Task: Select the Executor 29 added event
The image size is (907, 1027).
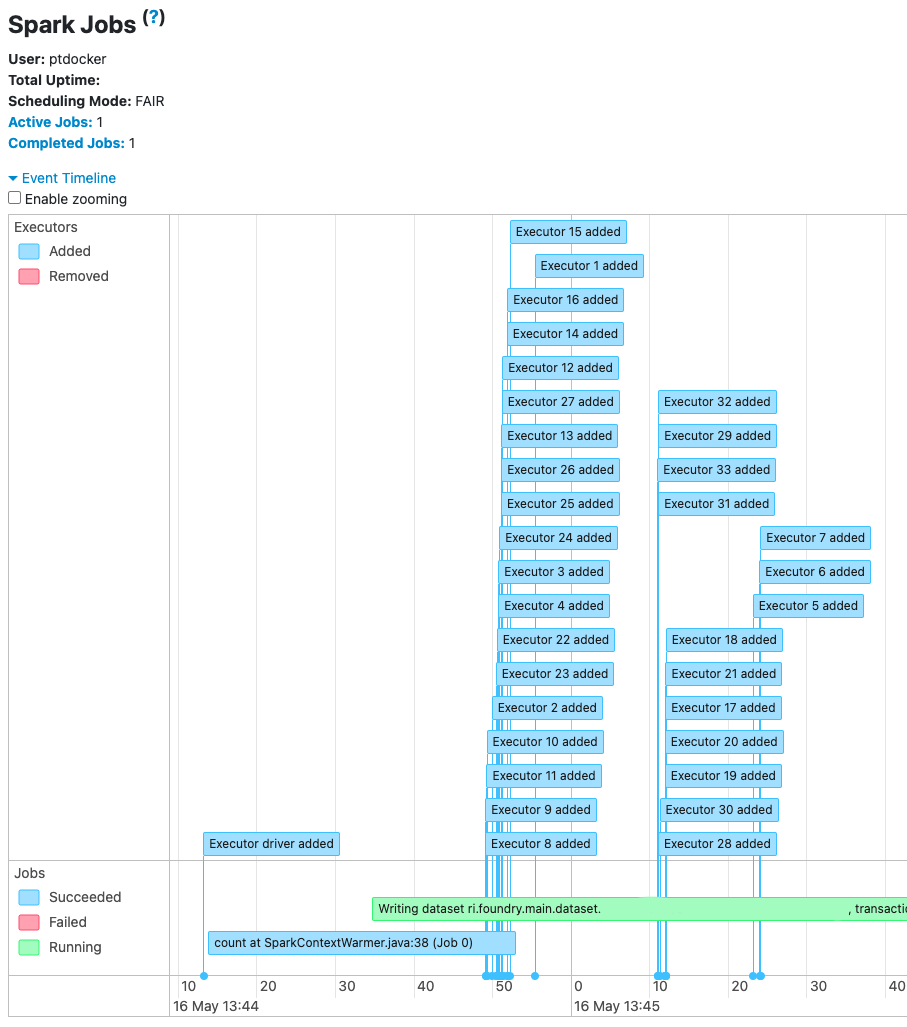Action: pos(718,436)
